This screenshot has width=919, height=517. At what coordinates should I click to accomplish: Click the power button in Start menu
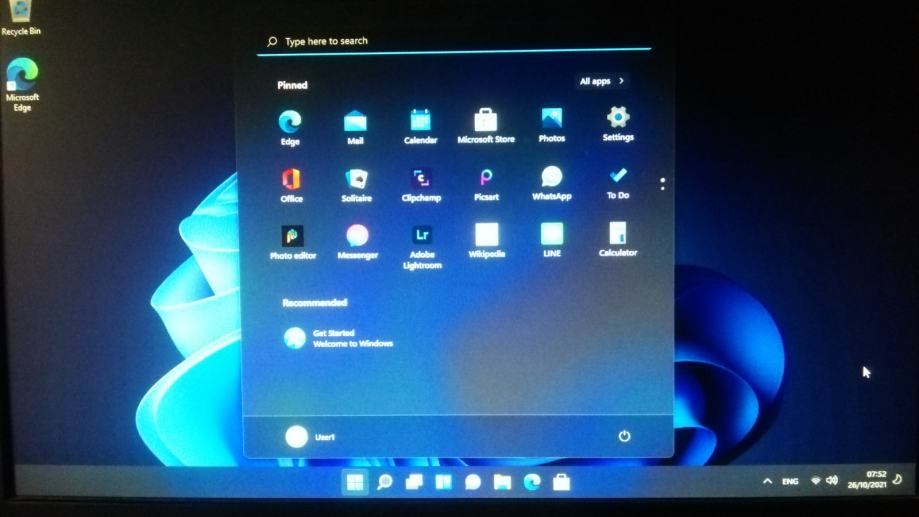tap(624, 436)
